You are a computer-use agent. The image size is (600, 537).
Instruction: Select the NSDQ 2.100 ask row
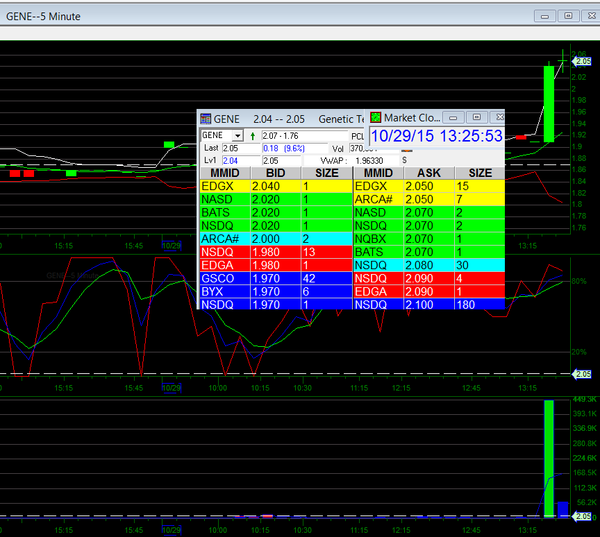coord(428,304)
